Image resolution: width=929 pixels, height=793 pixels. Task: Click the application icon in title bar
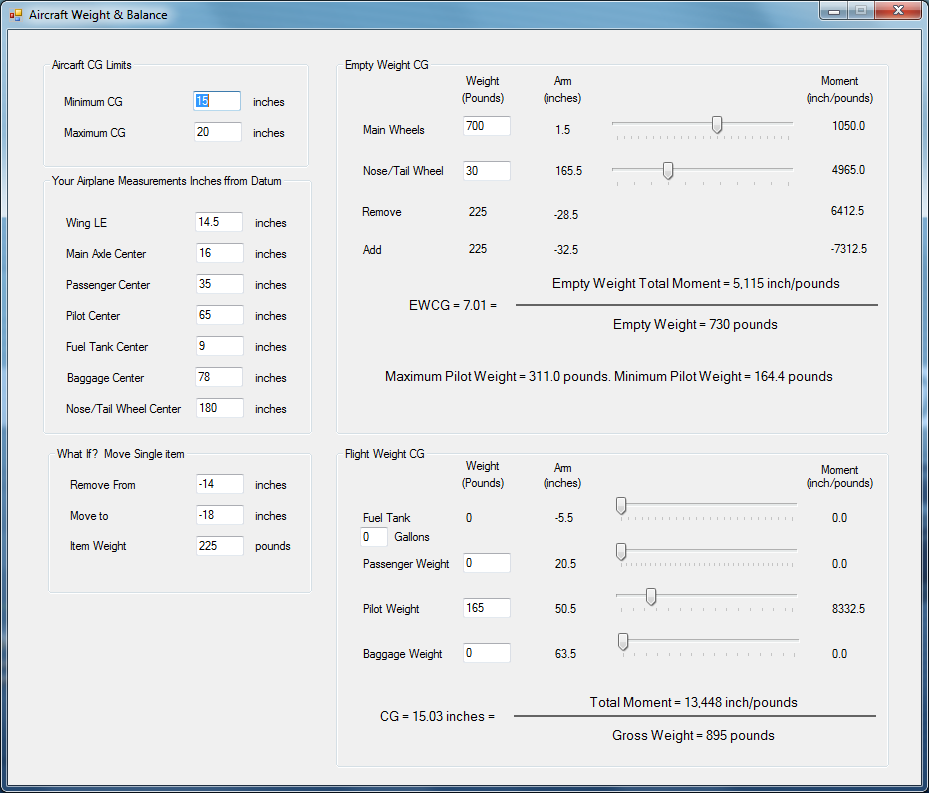point(15,14)
